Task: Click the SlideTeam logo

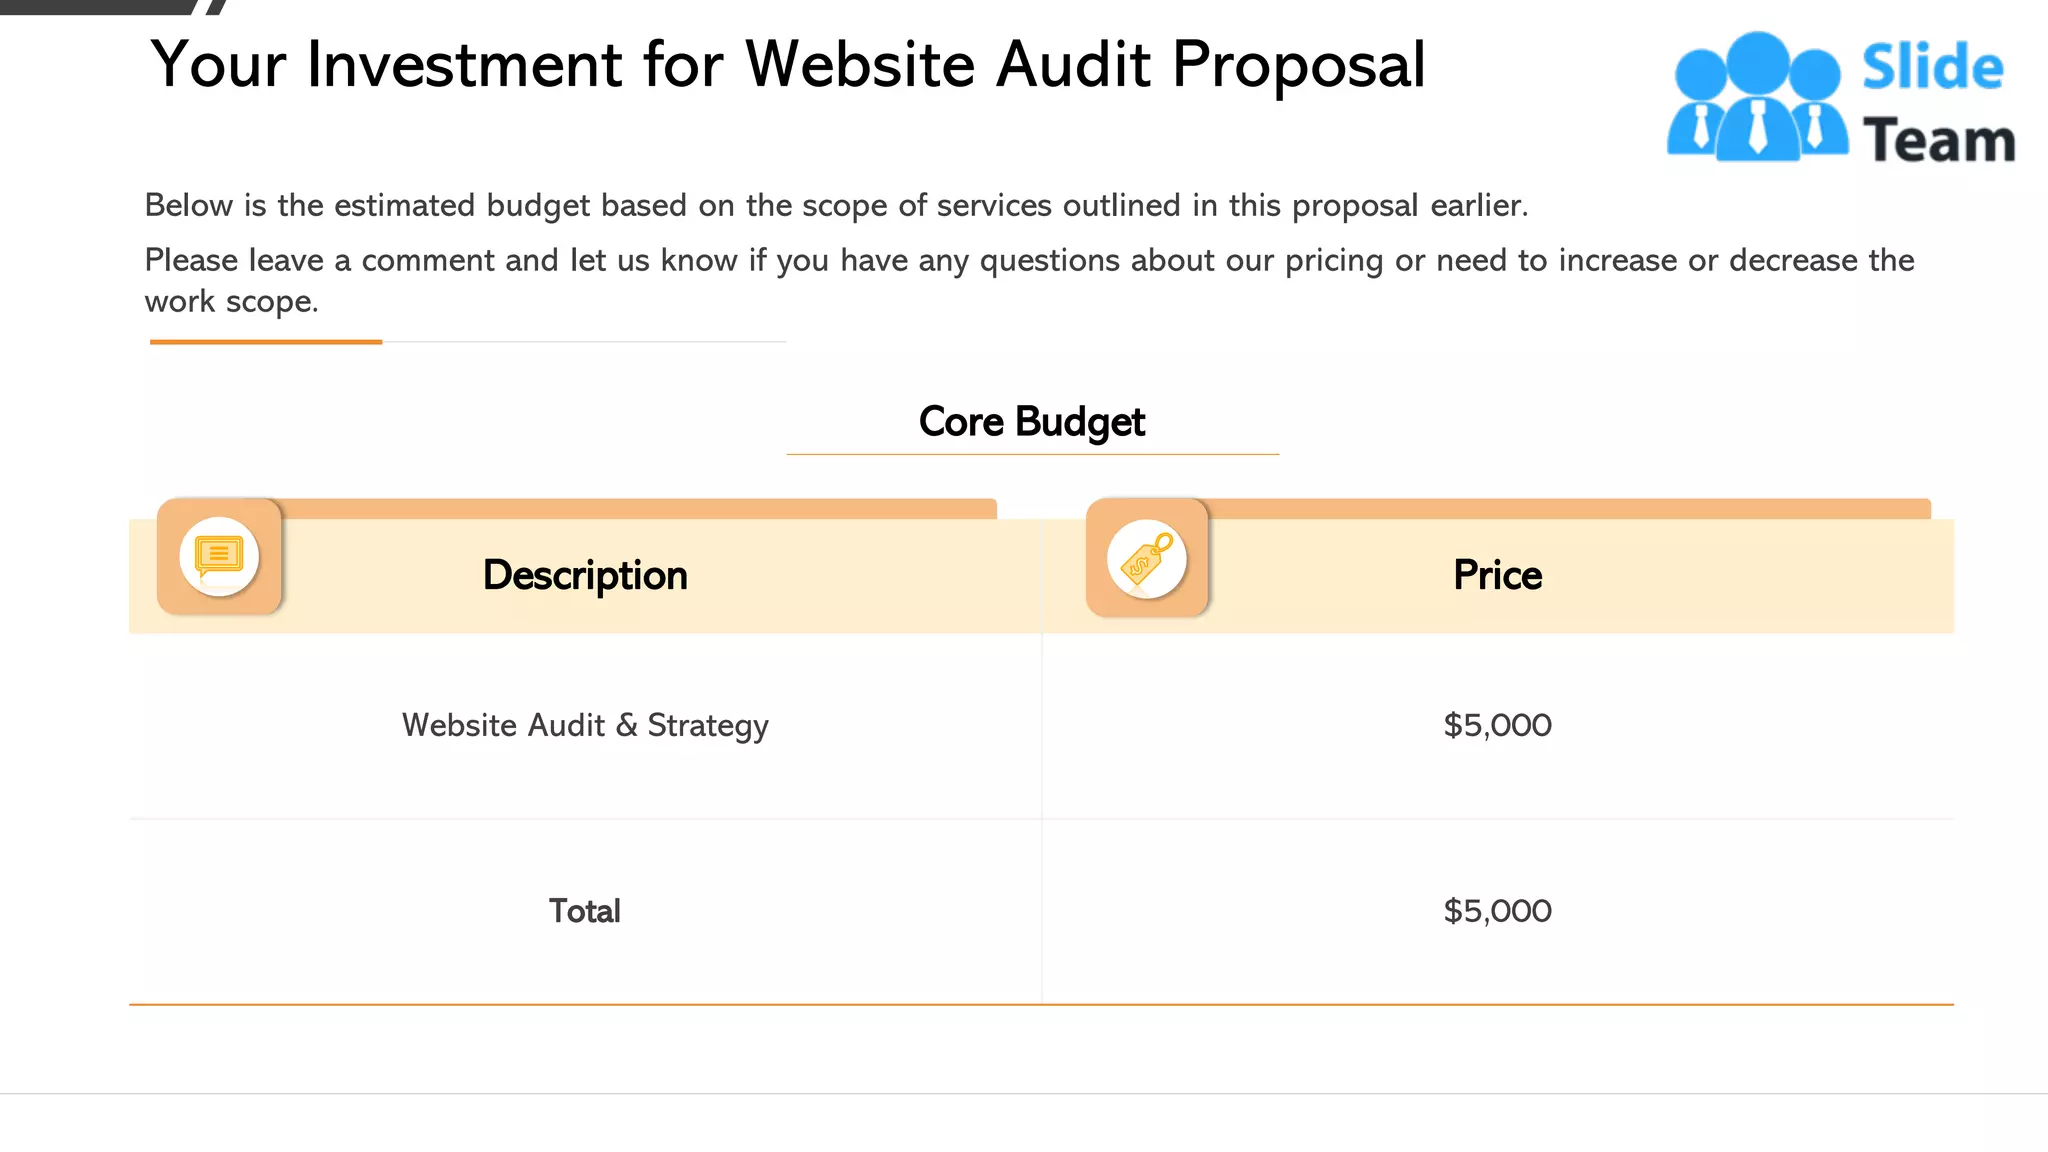Action: click(1841, 97)
